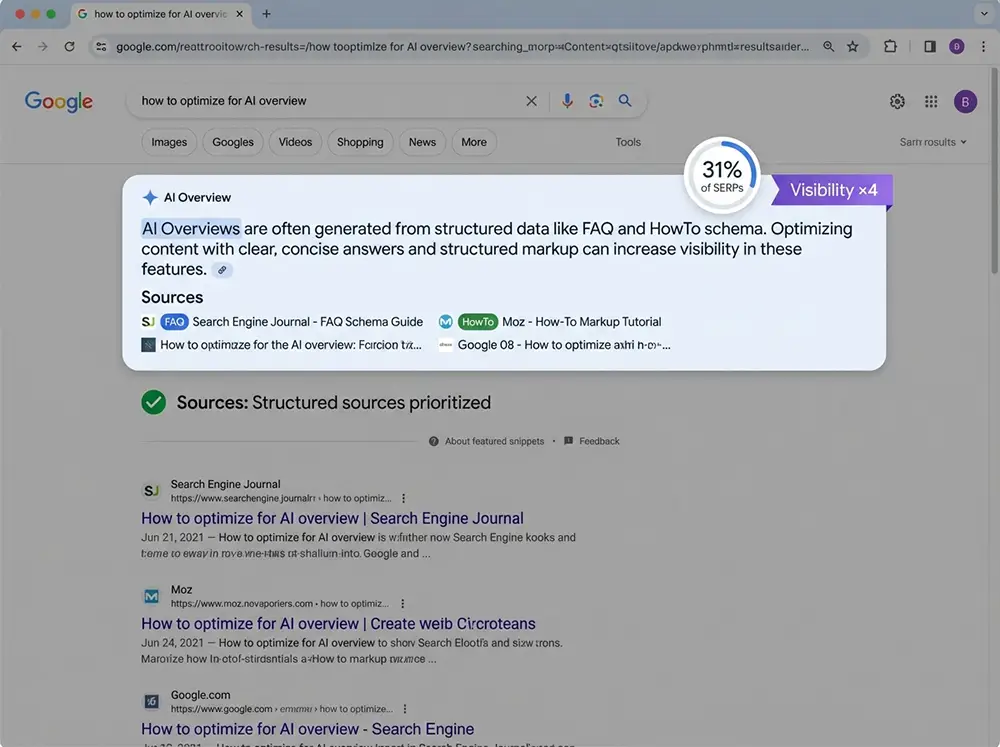Screen dimensions: 1000x747
Task: Click the link icon after AI Overview text
Action: [222, 270]
